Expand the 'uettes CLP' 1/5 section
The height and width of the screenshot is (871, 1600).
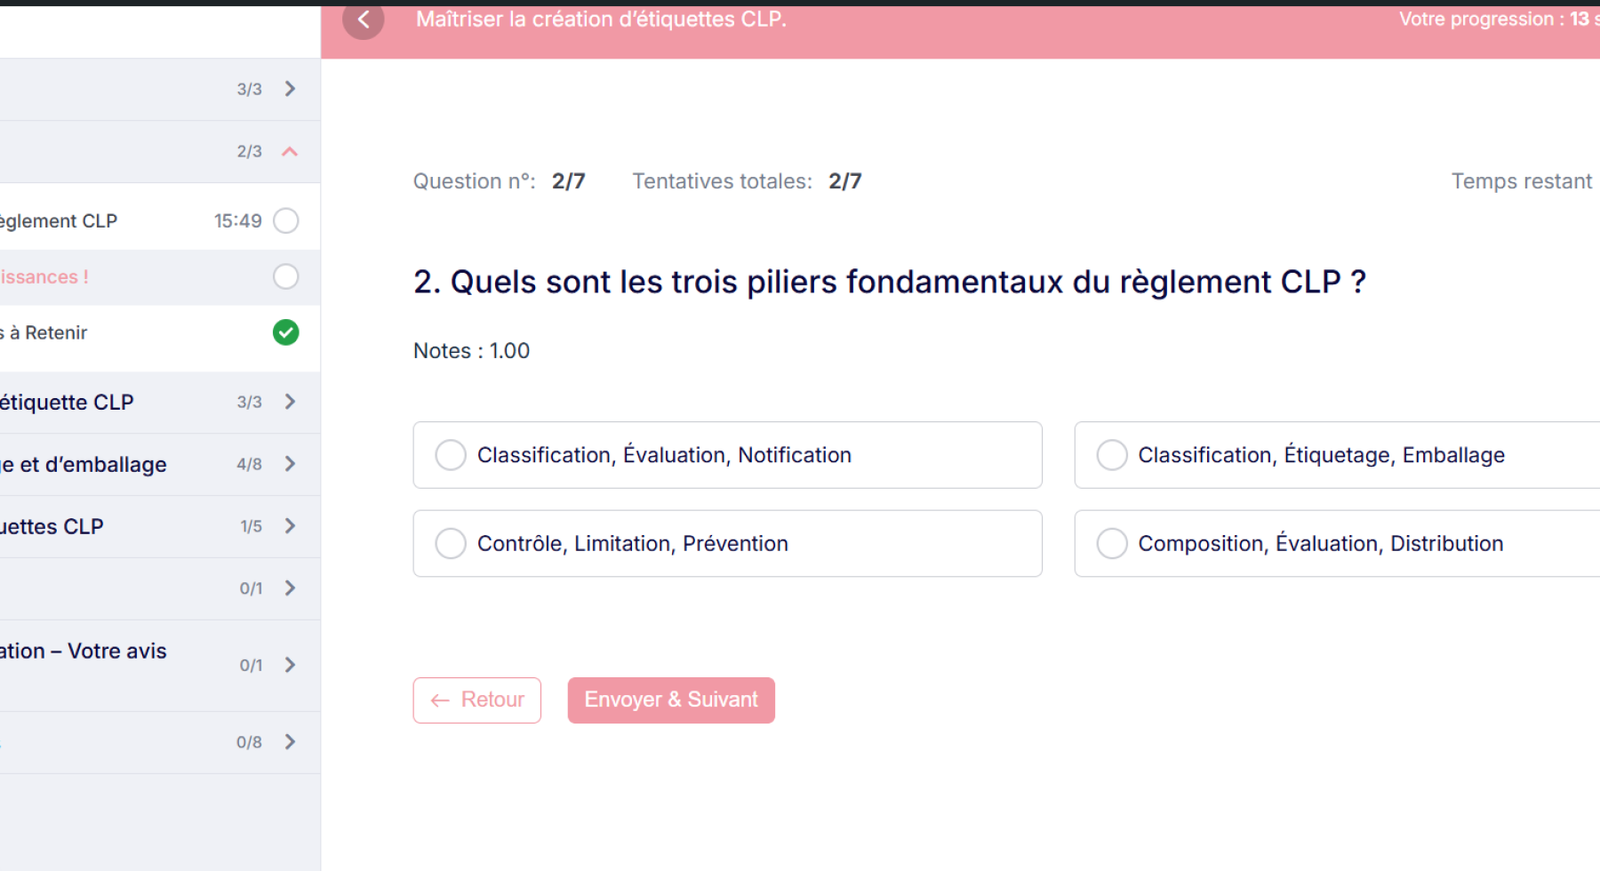(290, 526)
